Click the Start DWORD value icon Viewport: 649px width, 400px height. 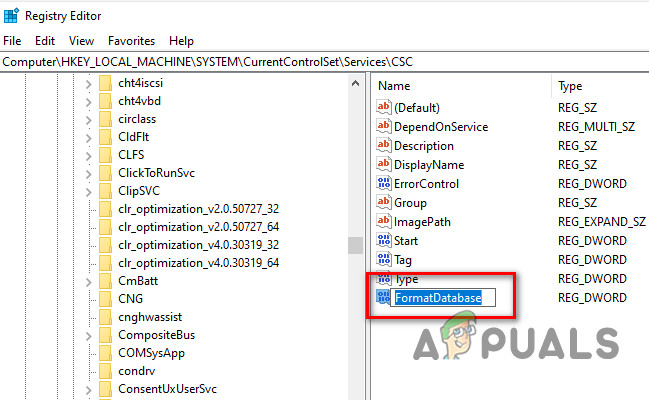point(383,241)
